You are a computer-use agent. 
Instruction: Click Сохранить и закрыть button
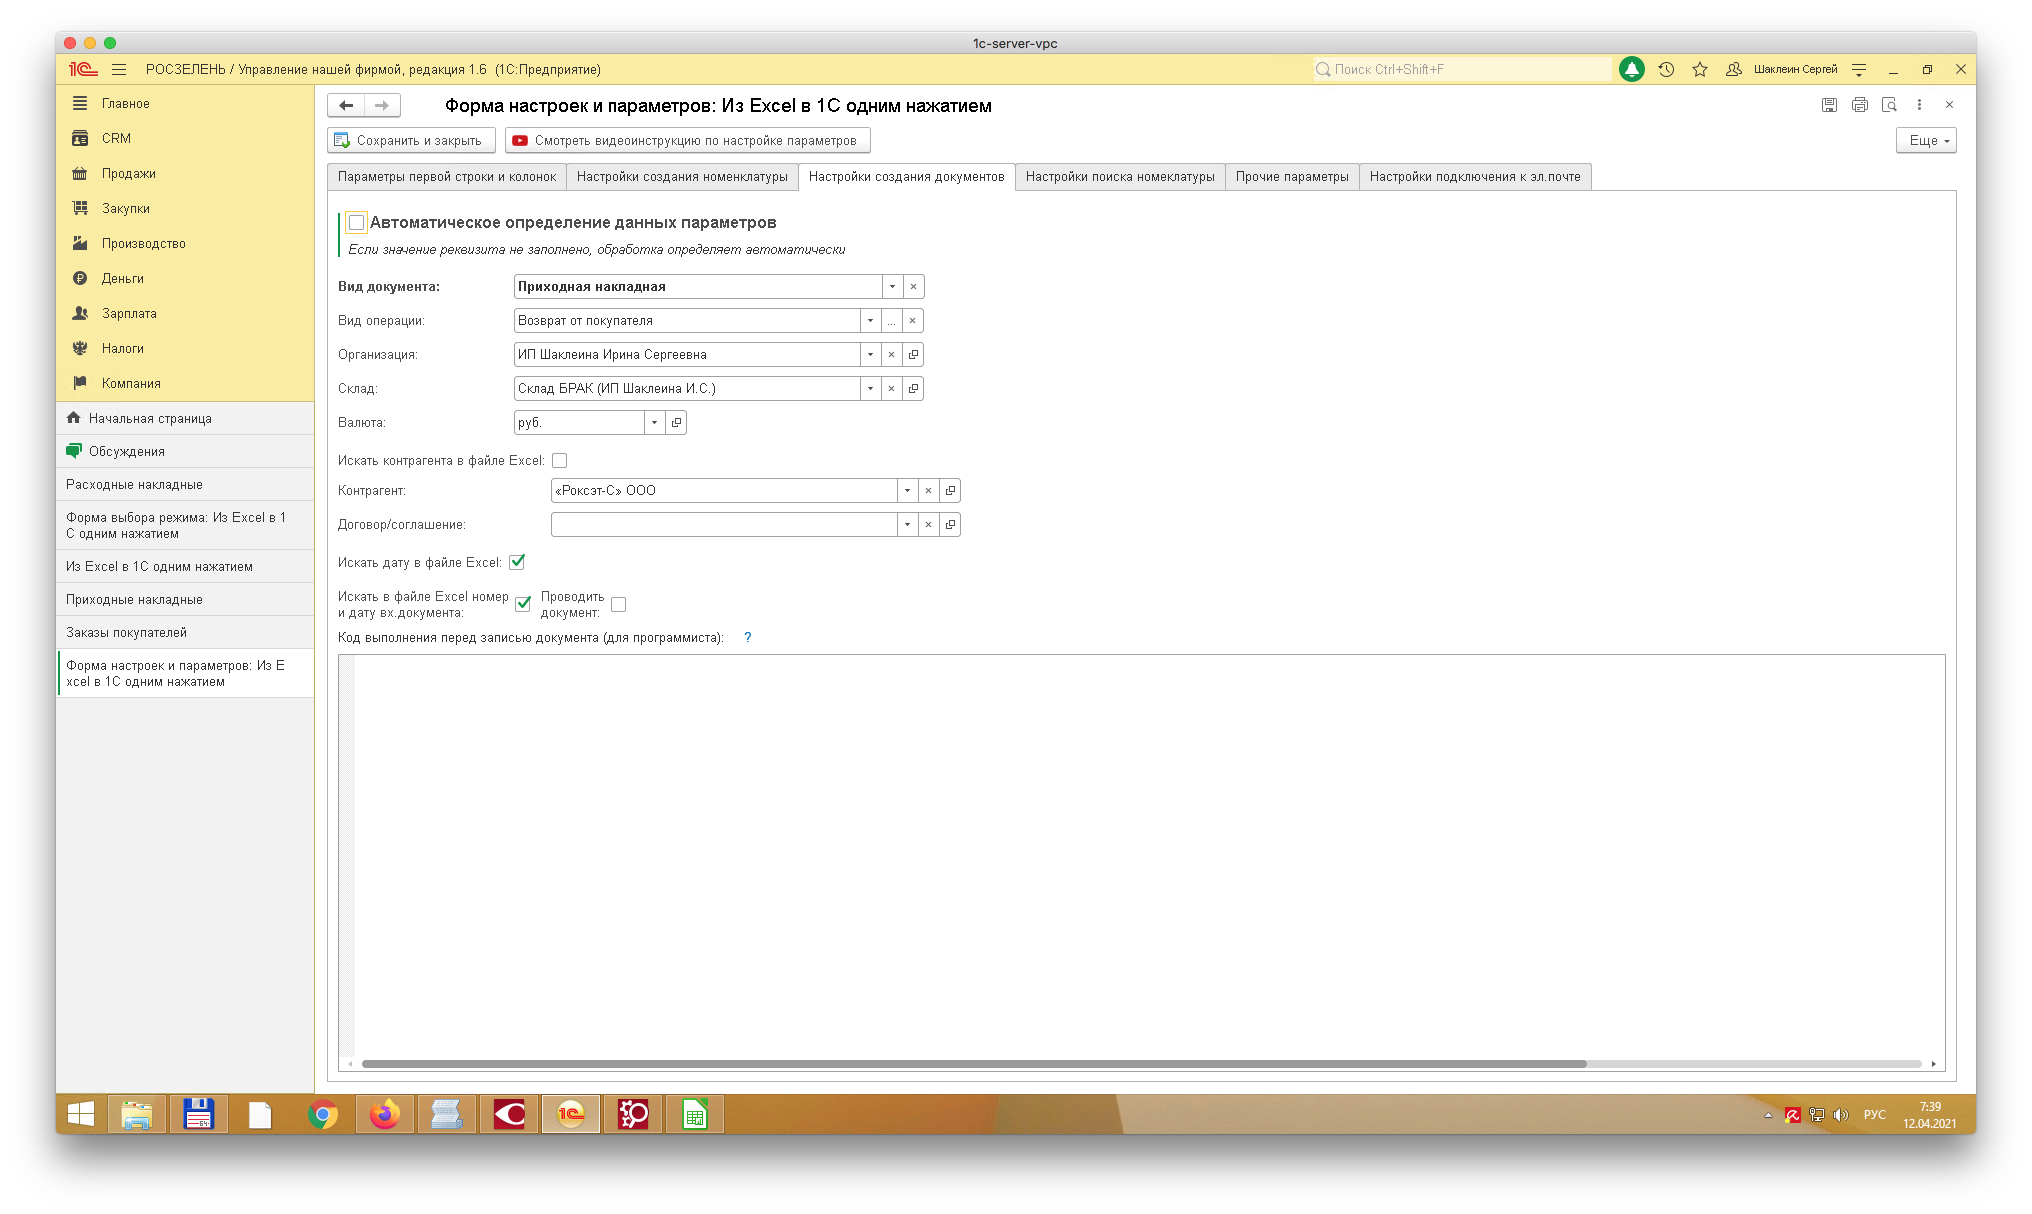click(410, 140)
